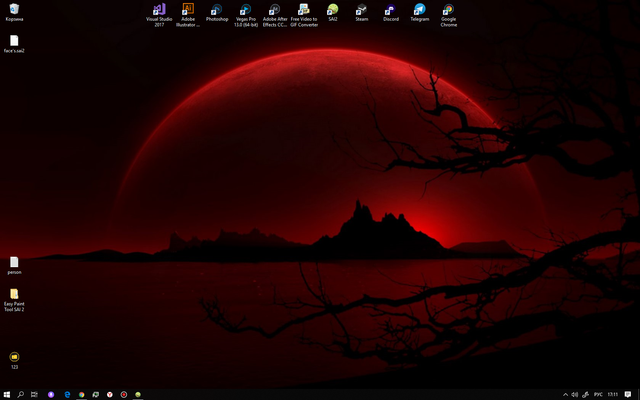Open the taskbar search magnifier
This screenshot has width=640, height=400.
tap(20, 394)
